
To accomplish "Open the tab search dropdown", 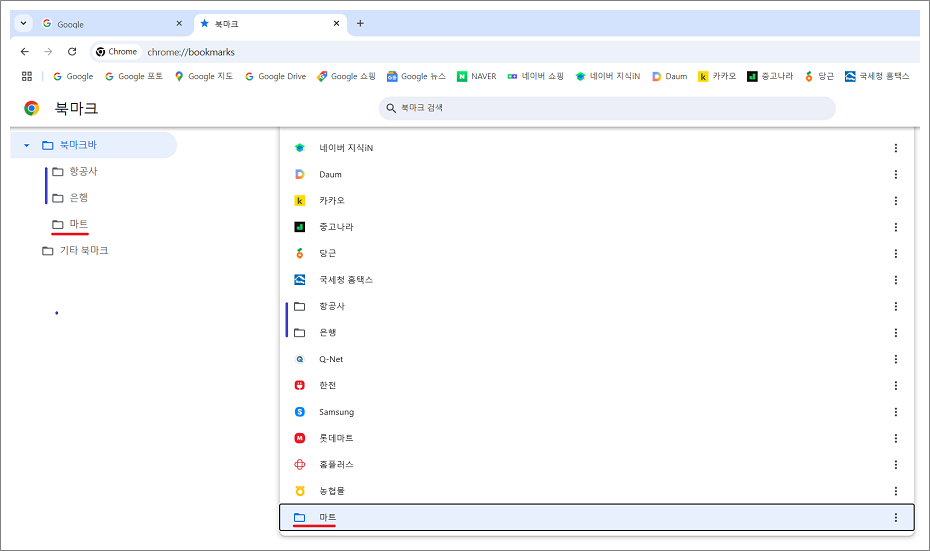I will point(23,24).
